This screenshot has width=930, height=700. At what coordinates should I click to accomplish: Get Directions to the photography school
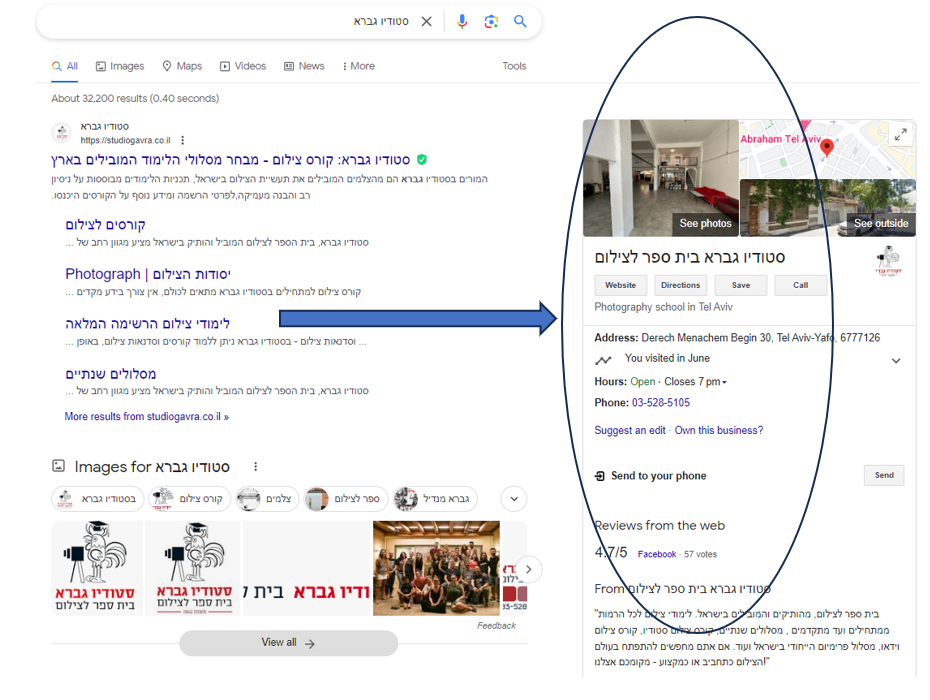(680, 285)
